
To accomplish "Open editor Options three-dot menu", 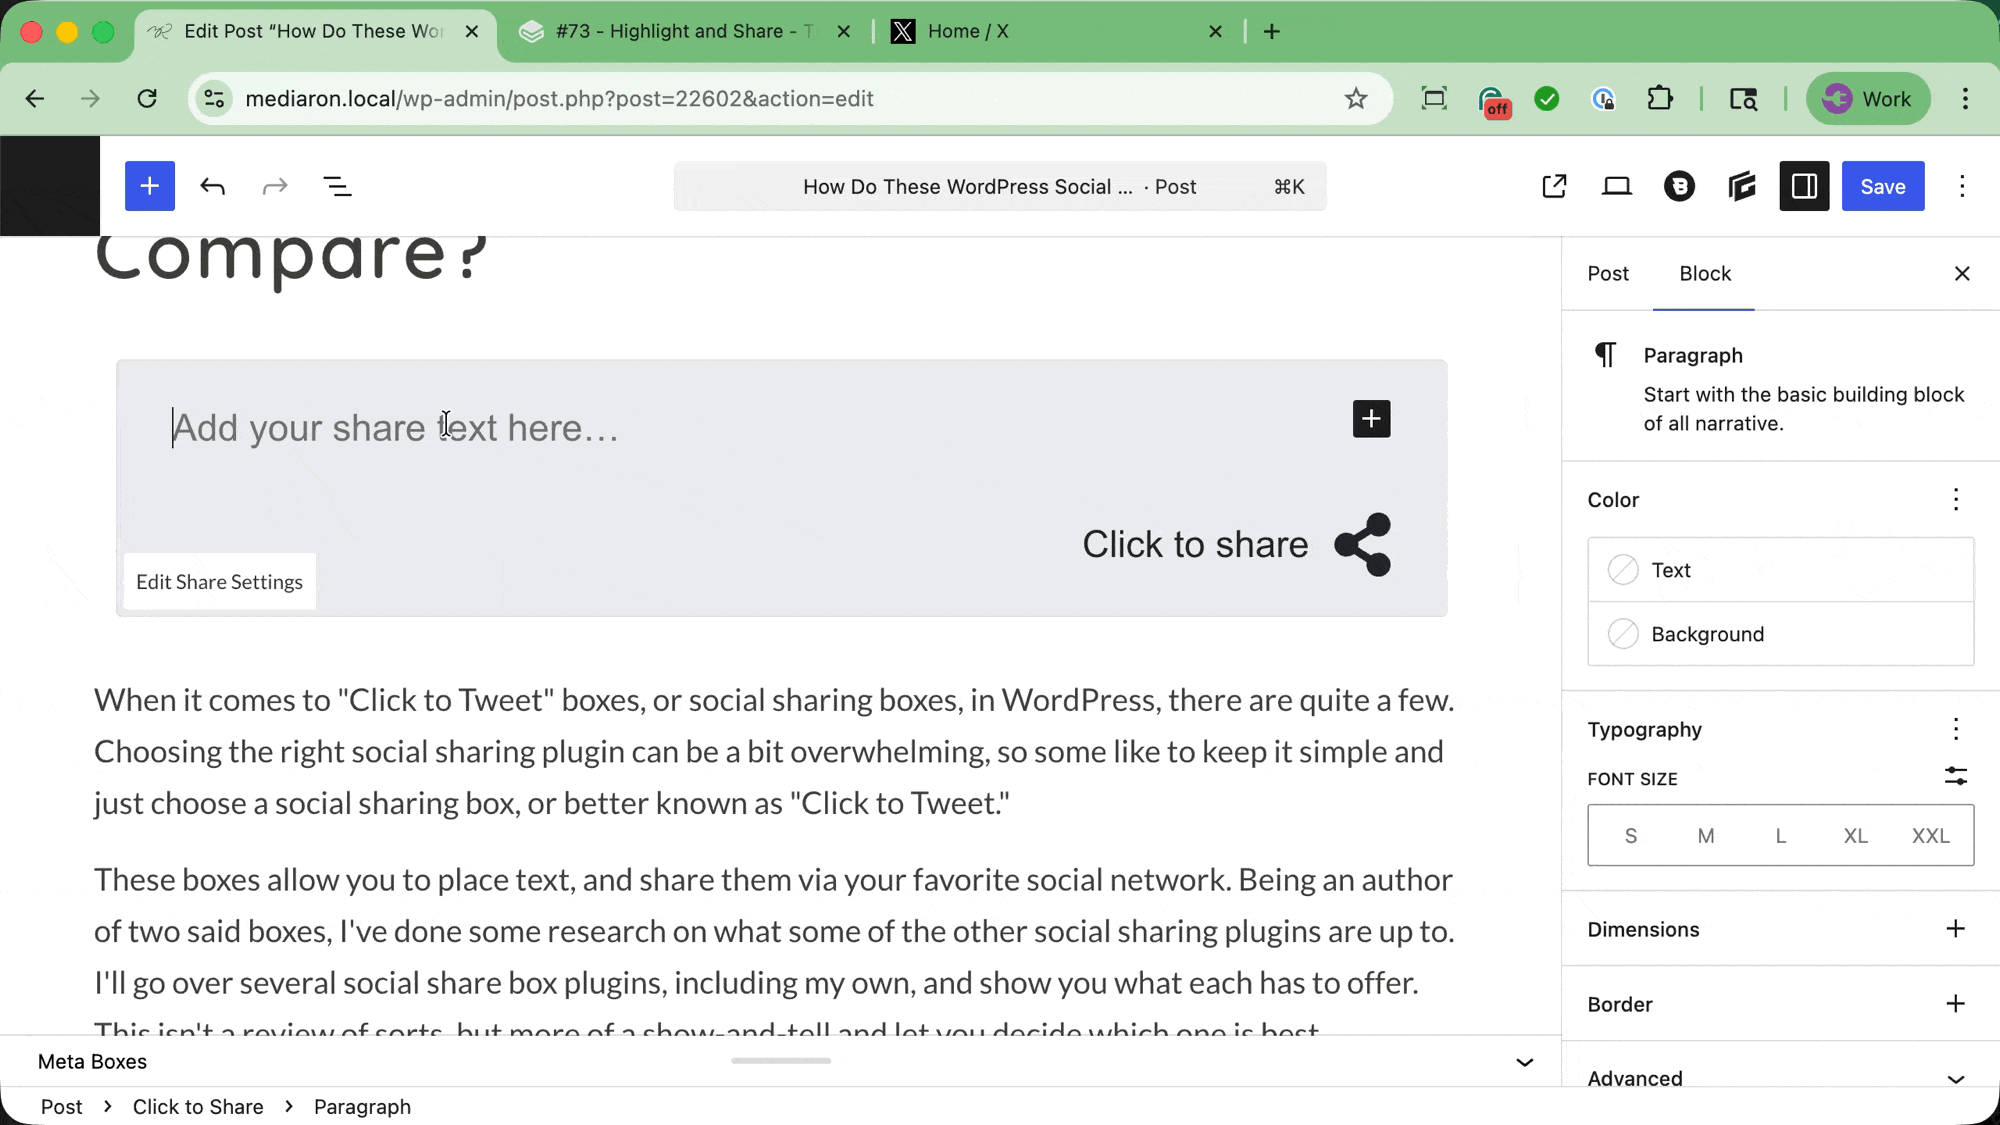I will [1962, 186].
